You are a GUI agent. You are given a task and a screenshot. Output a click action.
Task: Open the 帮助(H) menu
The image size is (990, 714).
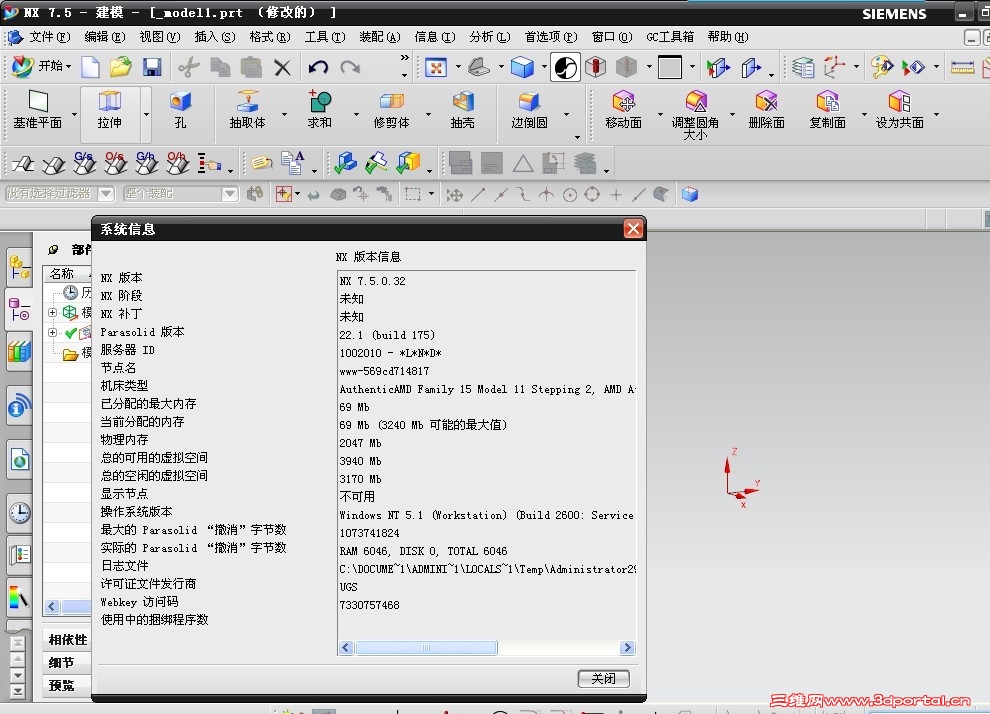[x=728, y=37]
